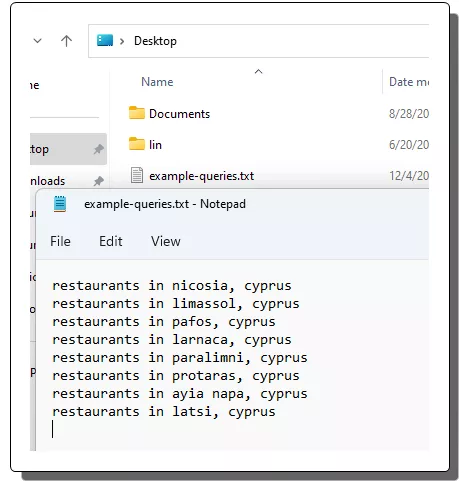Click the 8/28 date of Documents
The height and width of the screenshot is (481, 459).
coord(409,114)
